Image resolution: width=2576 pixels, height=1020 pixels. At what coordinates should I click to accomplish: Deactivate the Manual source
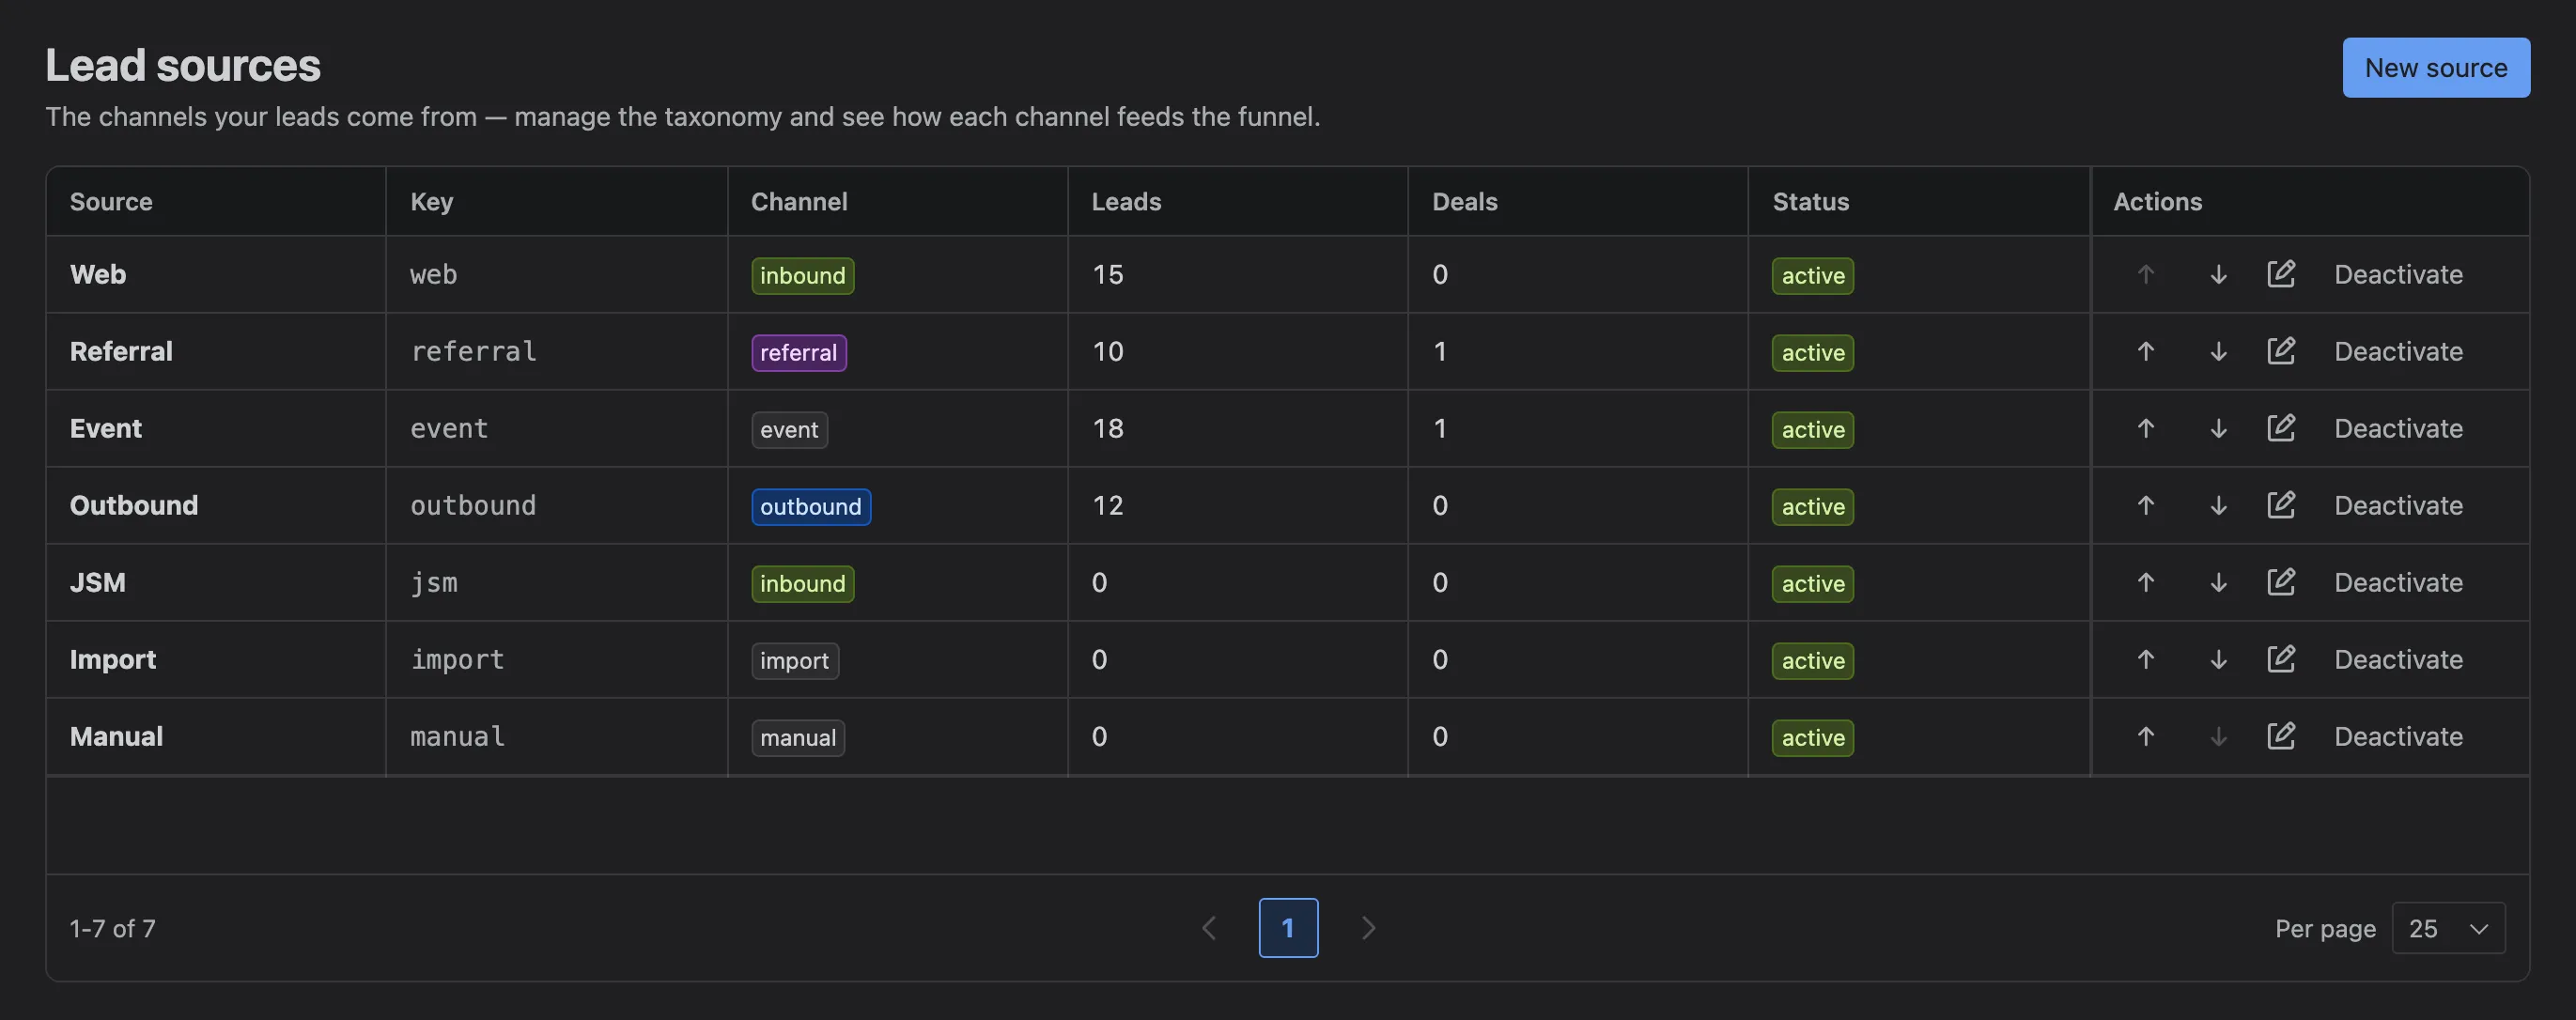(2398, 736)
